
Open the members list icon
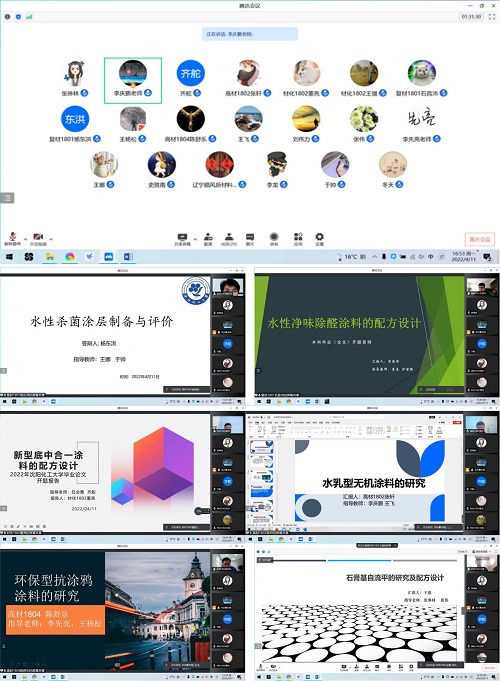point(229,239)
